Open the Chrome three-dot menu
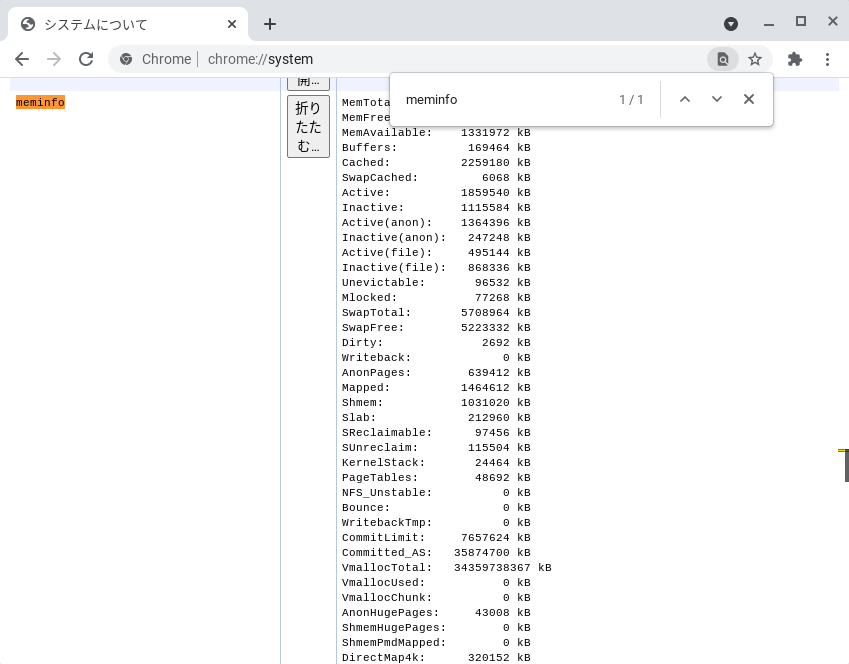Image resolution: width=849 pixels, height=664 pixels. (x=827, y=59)
